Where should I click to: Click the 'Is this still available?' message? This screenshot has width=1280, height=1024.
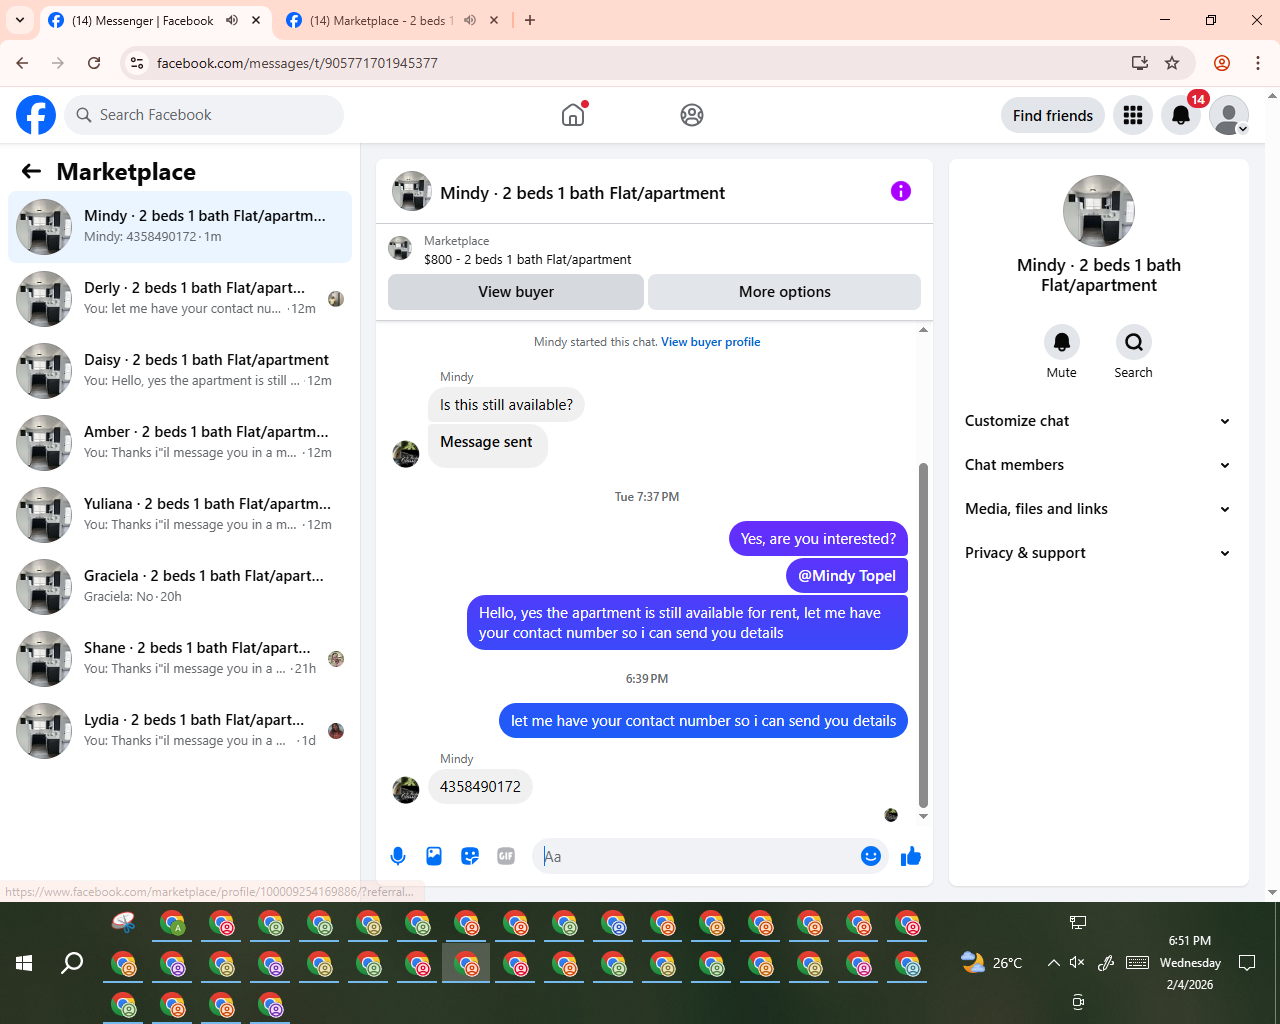507,405
